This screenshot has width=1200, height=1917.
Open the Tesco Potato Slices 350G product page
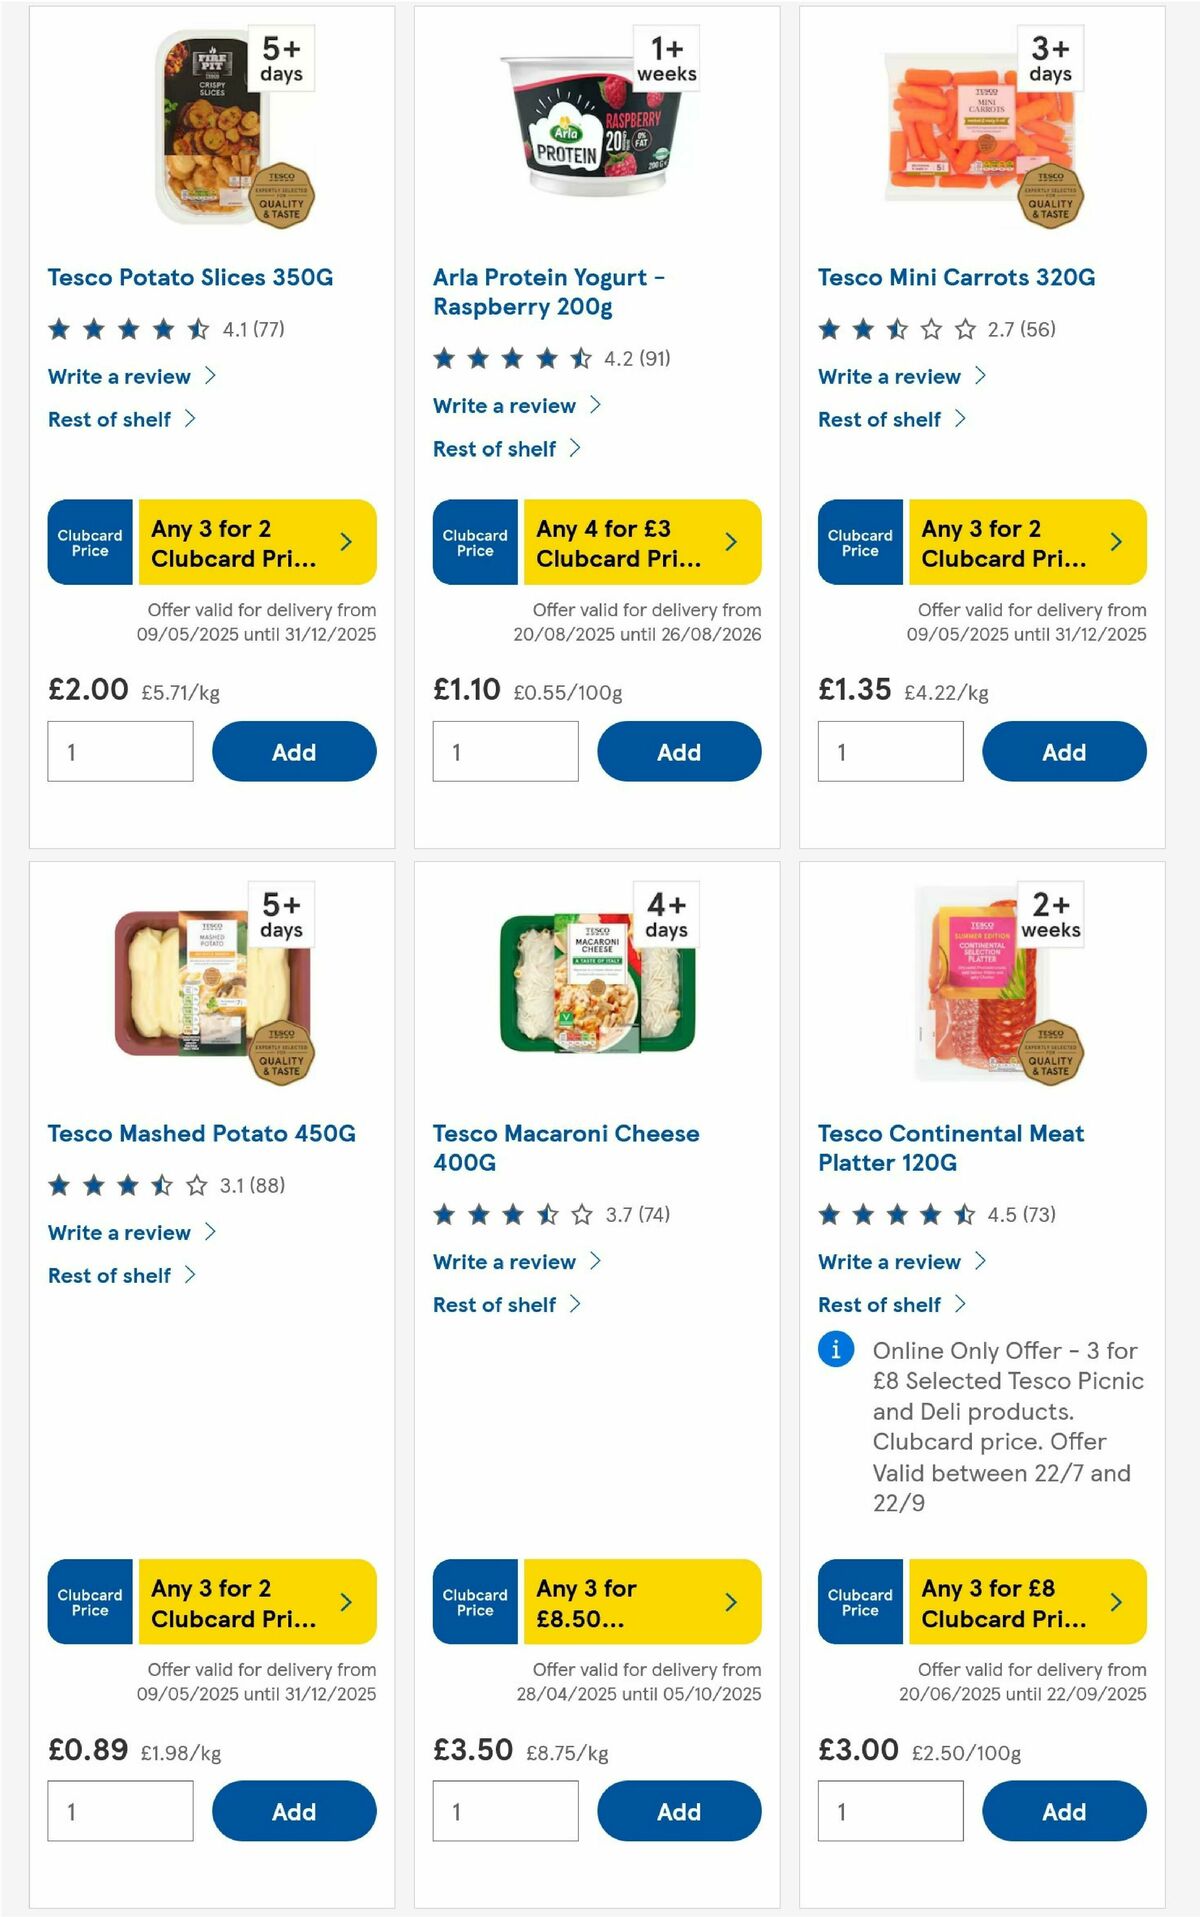click(191, 278)
